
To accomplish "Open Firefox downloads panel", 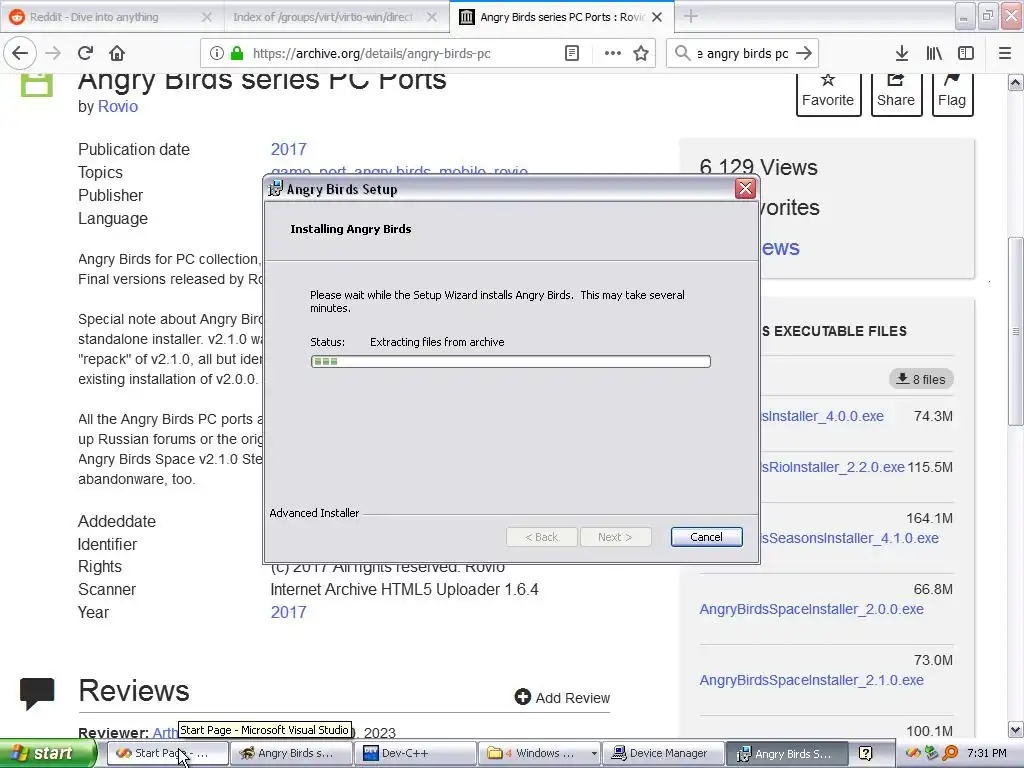I will point(902,53).
